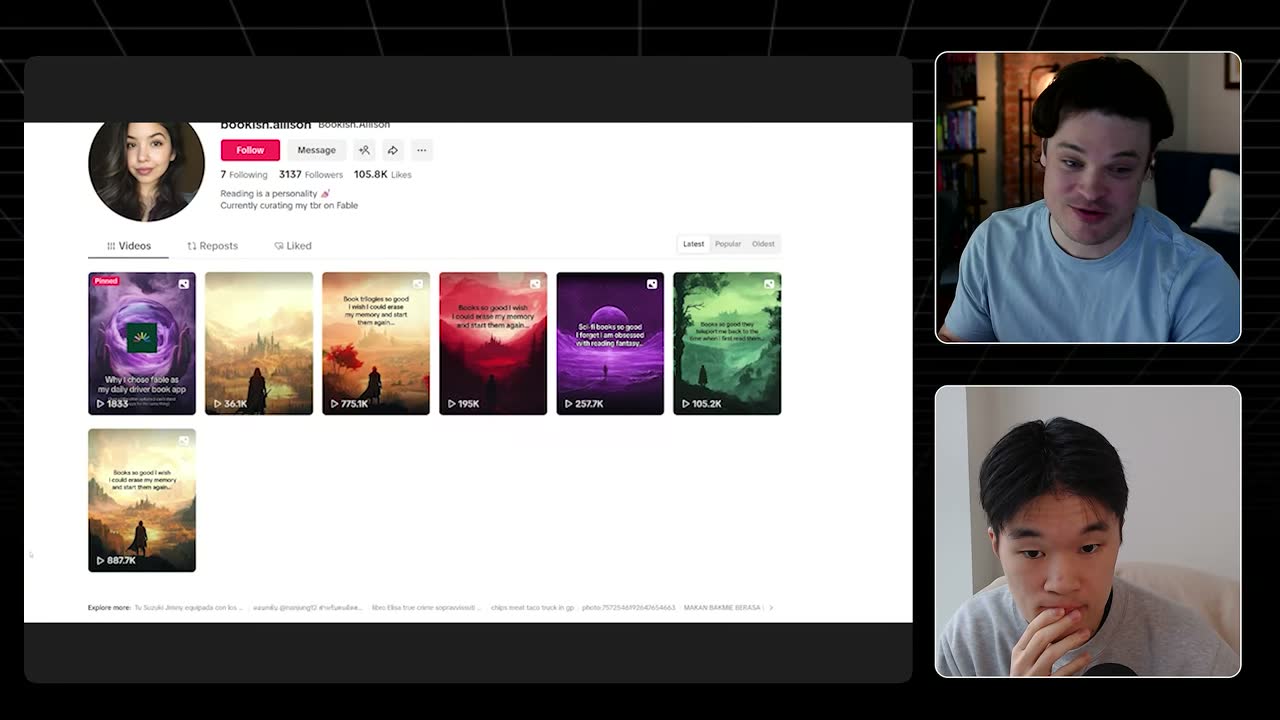
Task: Click the Message button
Action: pos(316,150)
